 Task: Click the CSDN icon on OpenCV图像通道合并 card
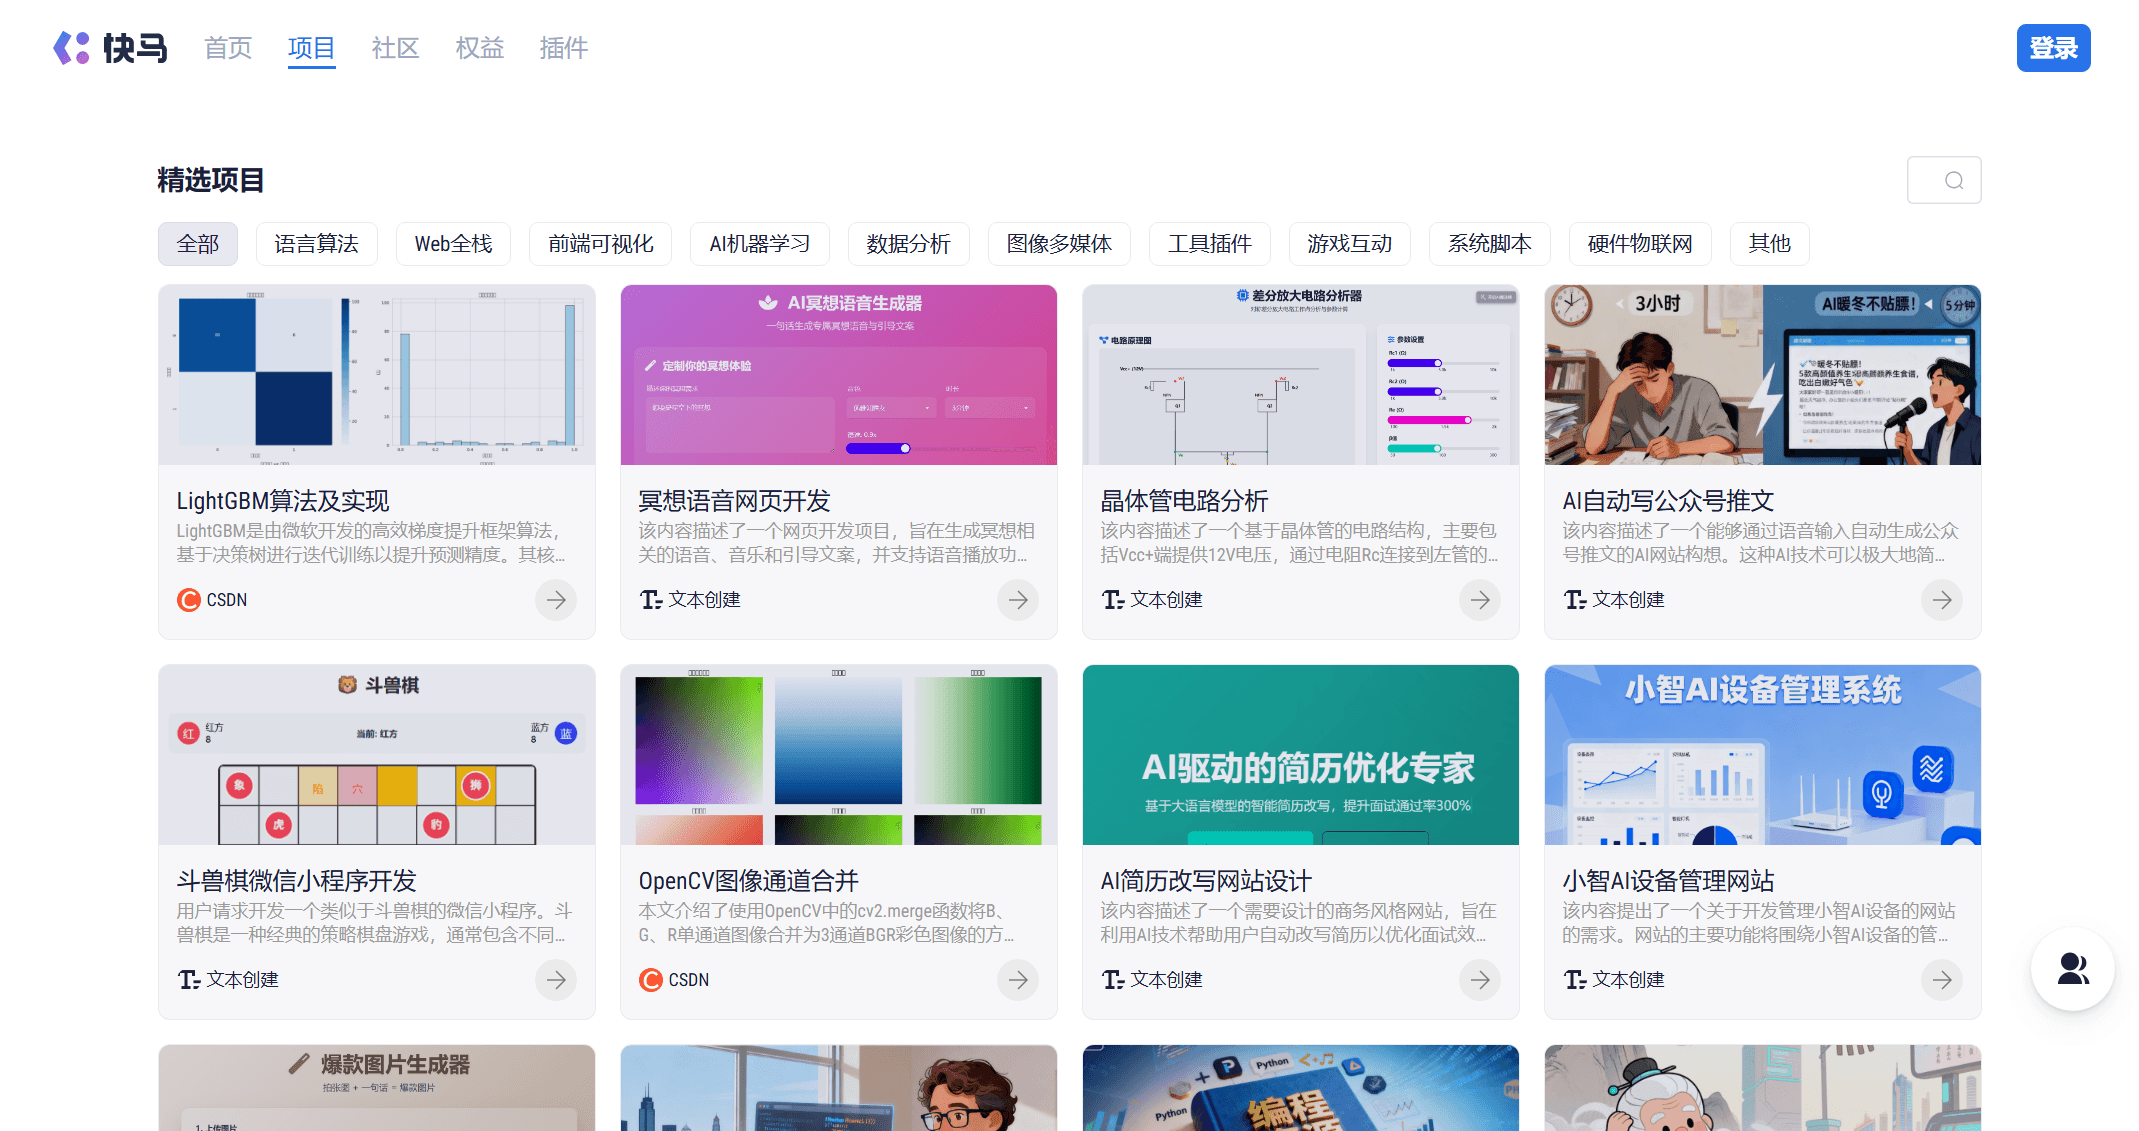(651, 980)
